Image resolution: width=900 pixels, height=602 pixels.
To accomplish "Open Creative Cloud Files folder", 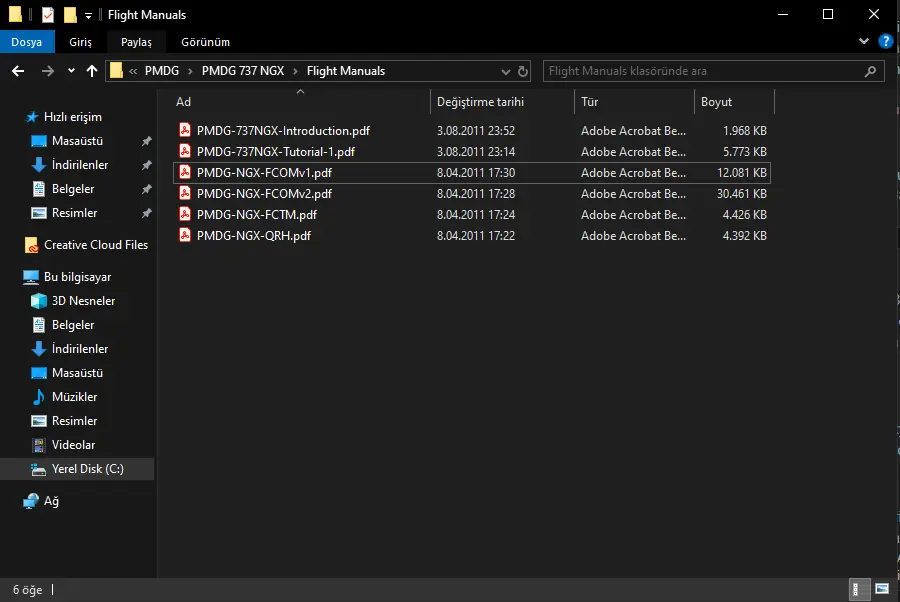I will pos(96,244).
